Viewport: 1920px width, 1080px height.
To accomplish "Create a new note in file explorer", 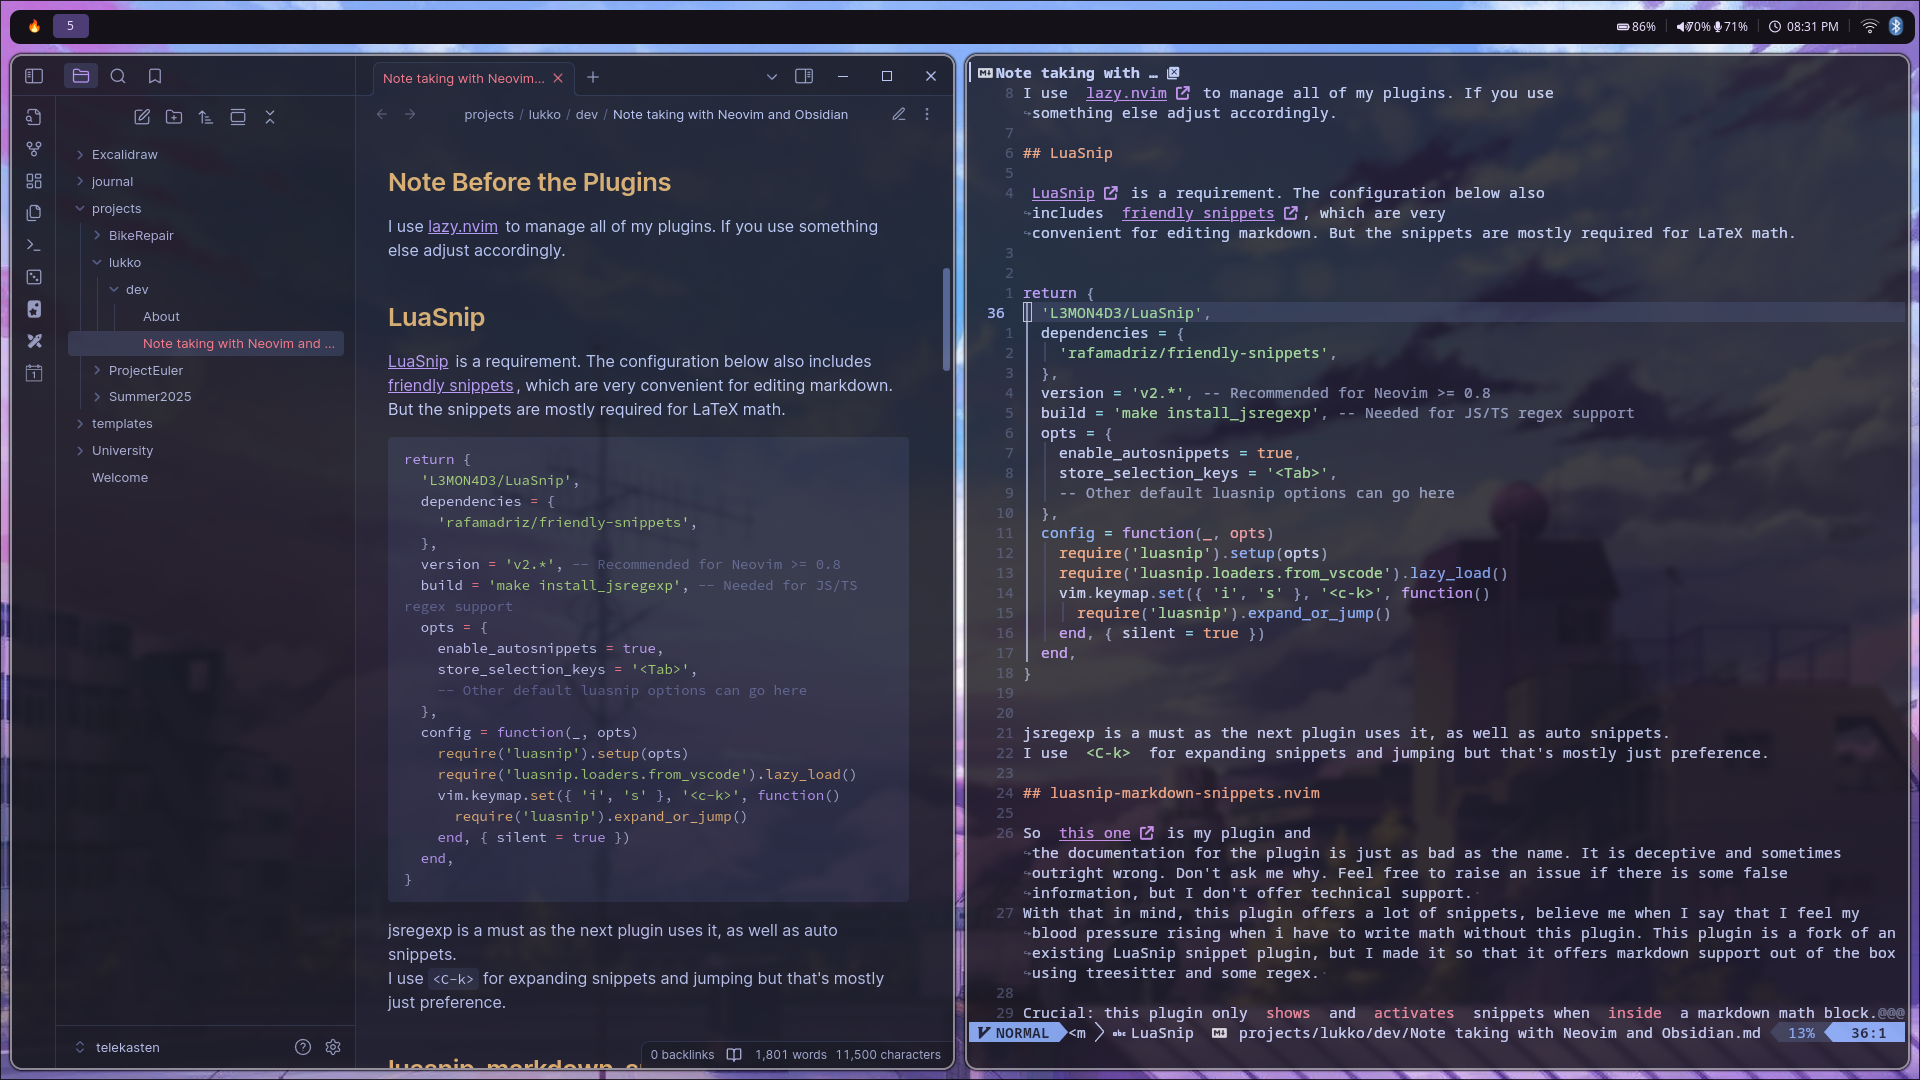I will (142, 117).
